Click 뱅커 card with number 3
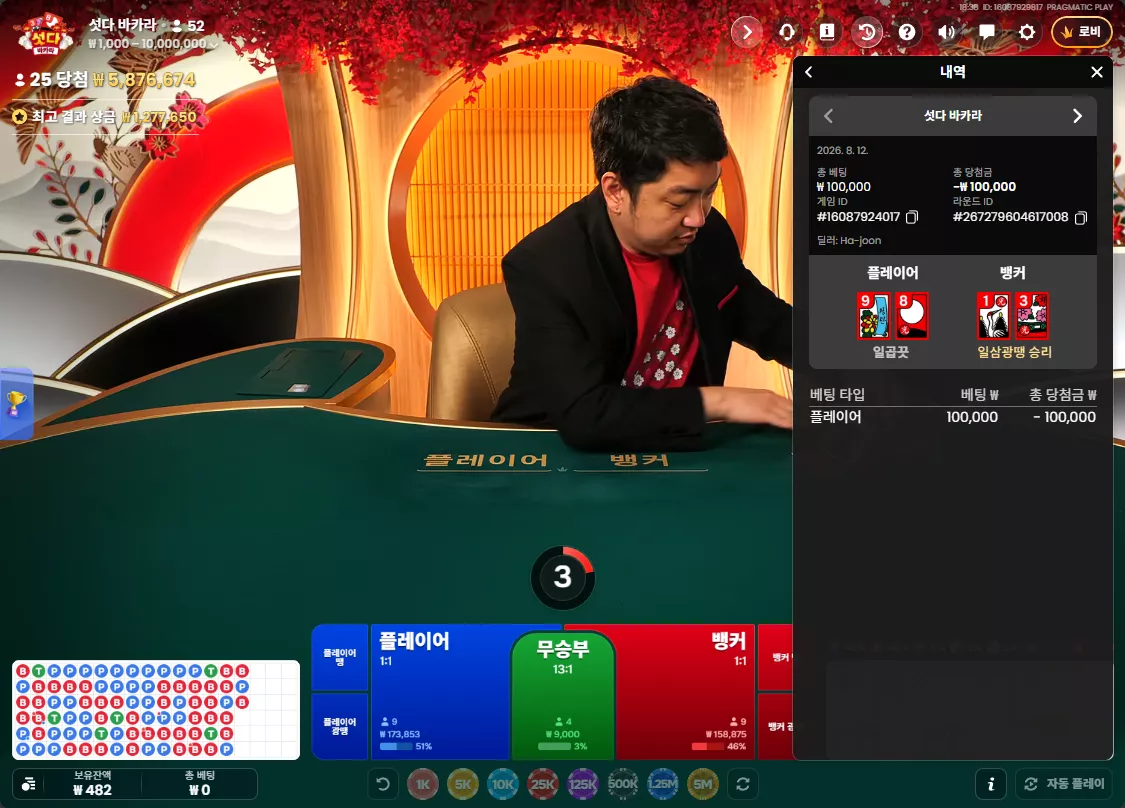Viewport: 1125px width, 808px height. tap(1032, 316)
